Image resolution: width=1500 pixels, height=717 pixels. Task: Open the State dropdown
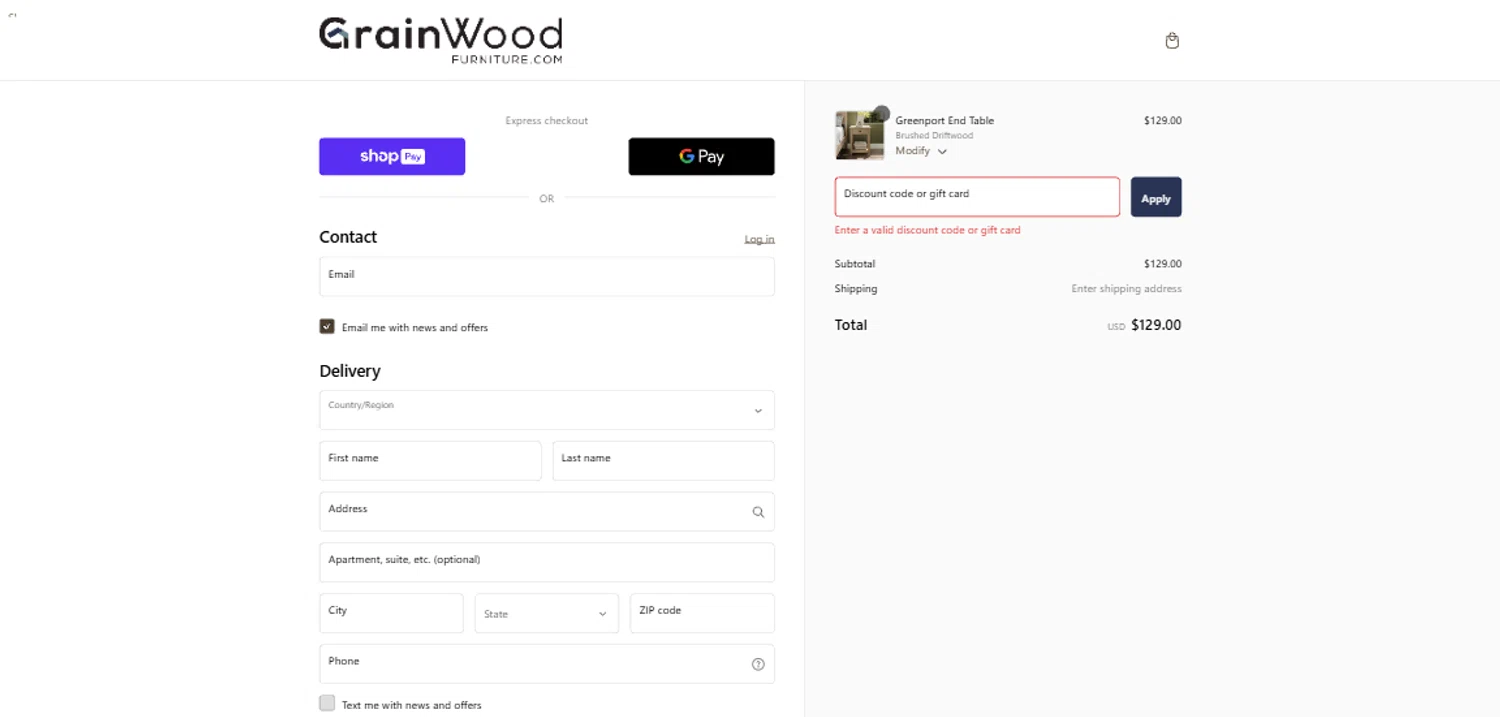click(546, 613)
